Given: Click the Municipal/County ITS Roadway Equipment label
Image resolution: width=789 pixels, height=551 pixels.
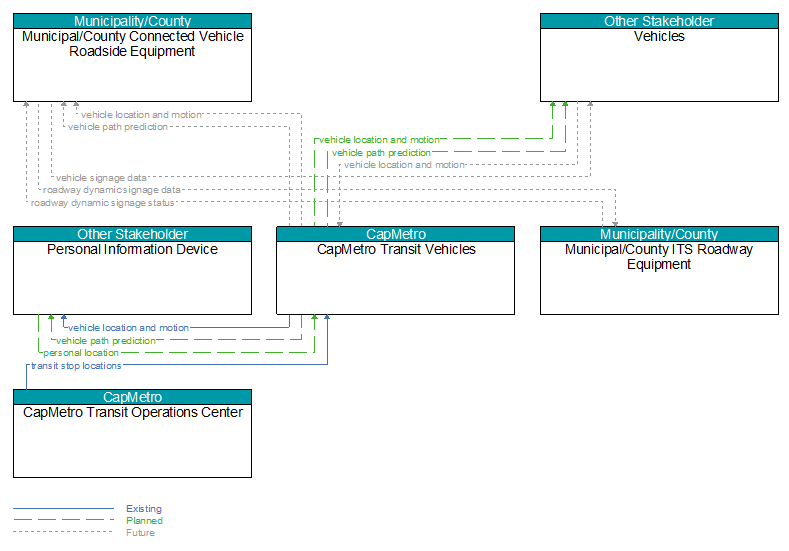Looking at the screenshot, I should point(659,257).
